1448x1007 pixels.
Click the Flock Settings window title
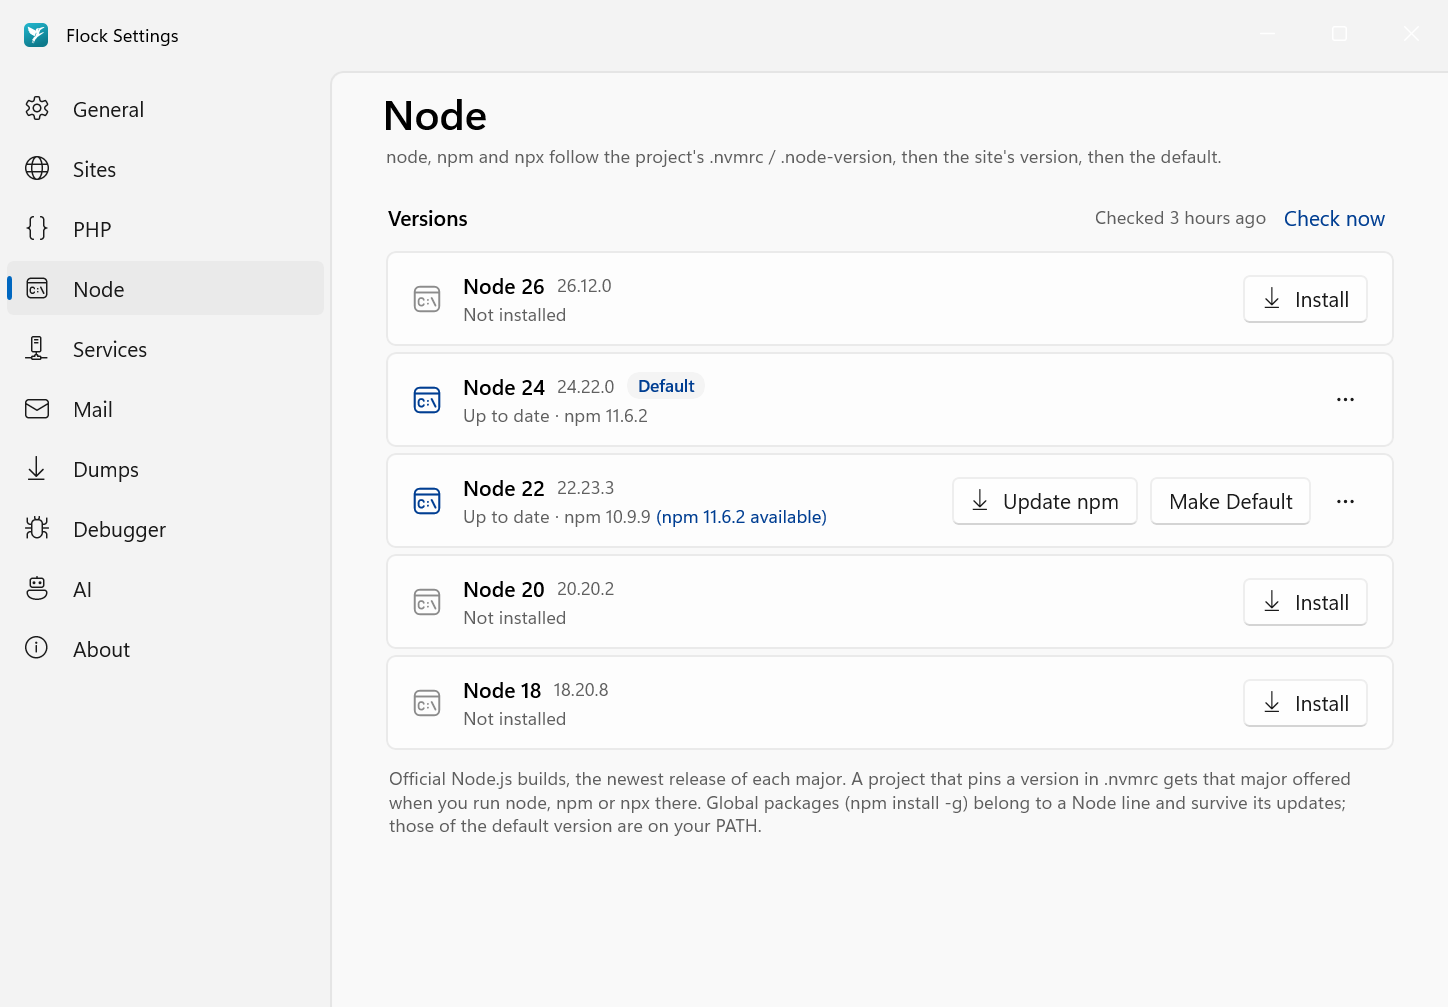pyautogui.click(x=122, y=36)
